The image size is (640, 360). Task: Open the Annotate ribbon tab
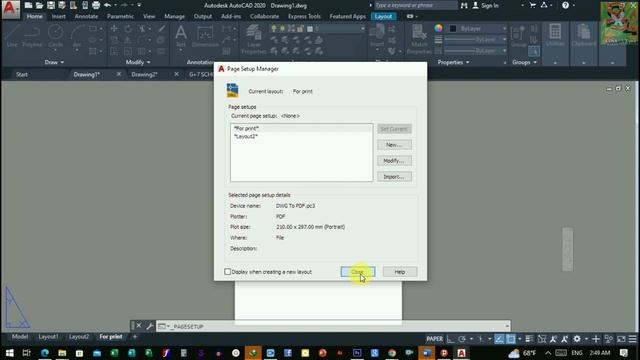[x=86, y=16]
